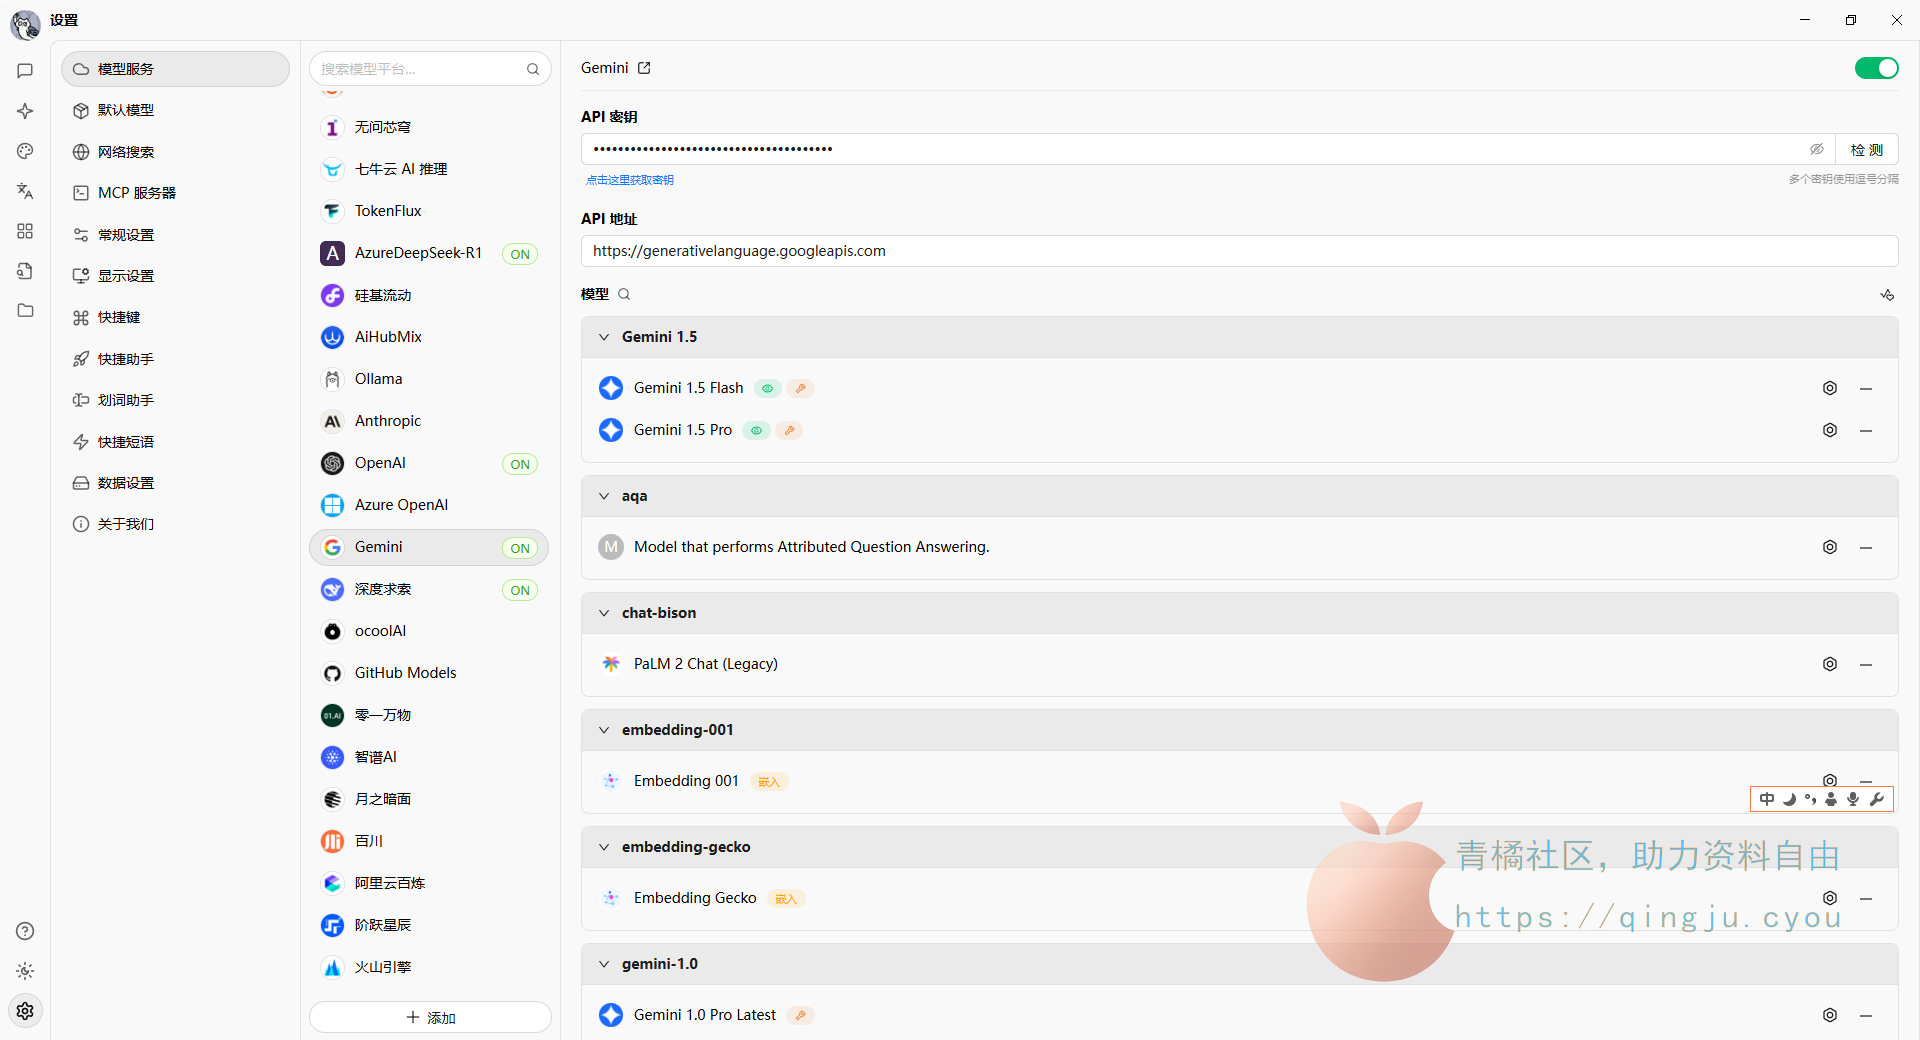Open 快捷键 settings section
Viewport: 1920px width, 1040px height.
point(175,317)
